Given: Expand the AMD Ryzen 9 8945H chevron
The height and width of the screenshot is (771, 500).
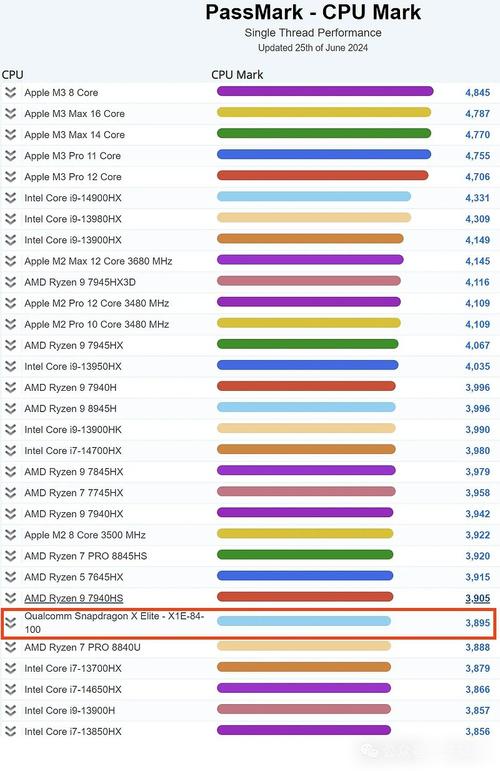Looking at the screenshot, I should click(x=10, y=409).
